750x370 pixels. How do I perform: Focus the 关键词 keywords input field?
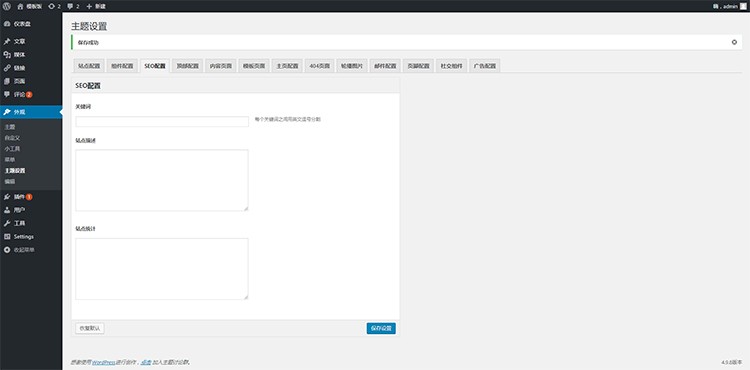point(162,121)
